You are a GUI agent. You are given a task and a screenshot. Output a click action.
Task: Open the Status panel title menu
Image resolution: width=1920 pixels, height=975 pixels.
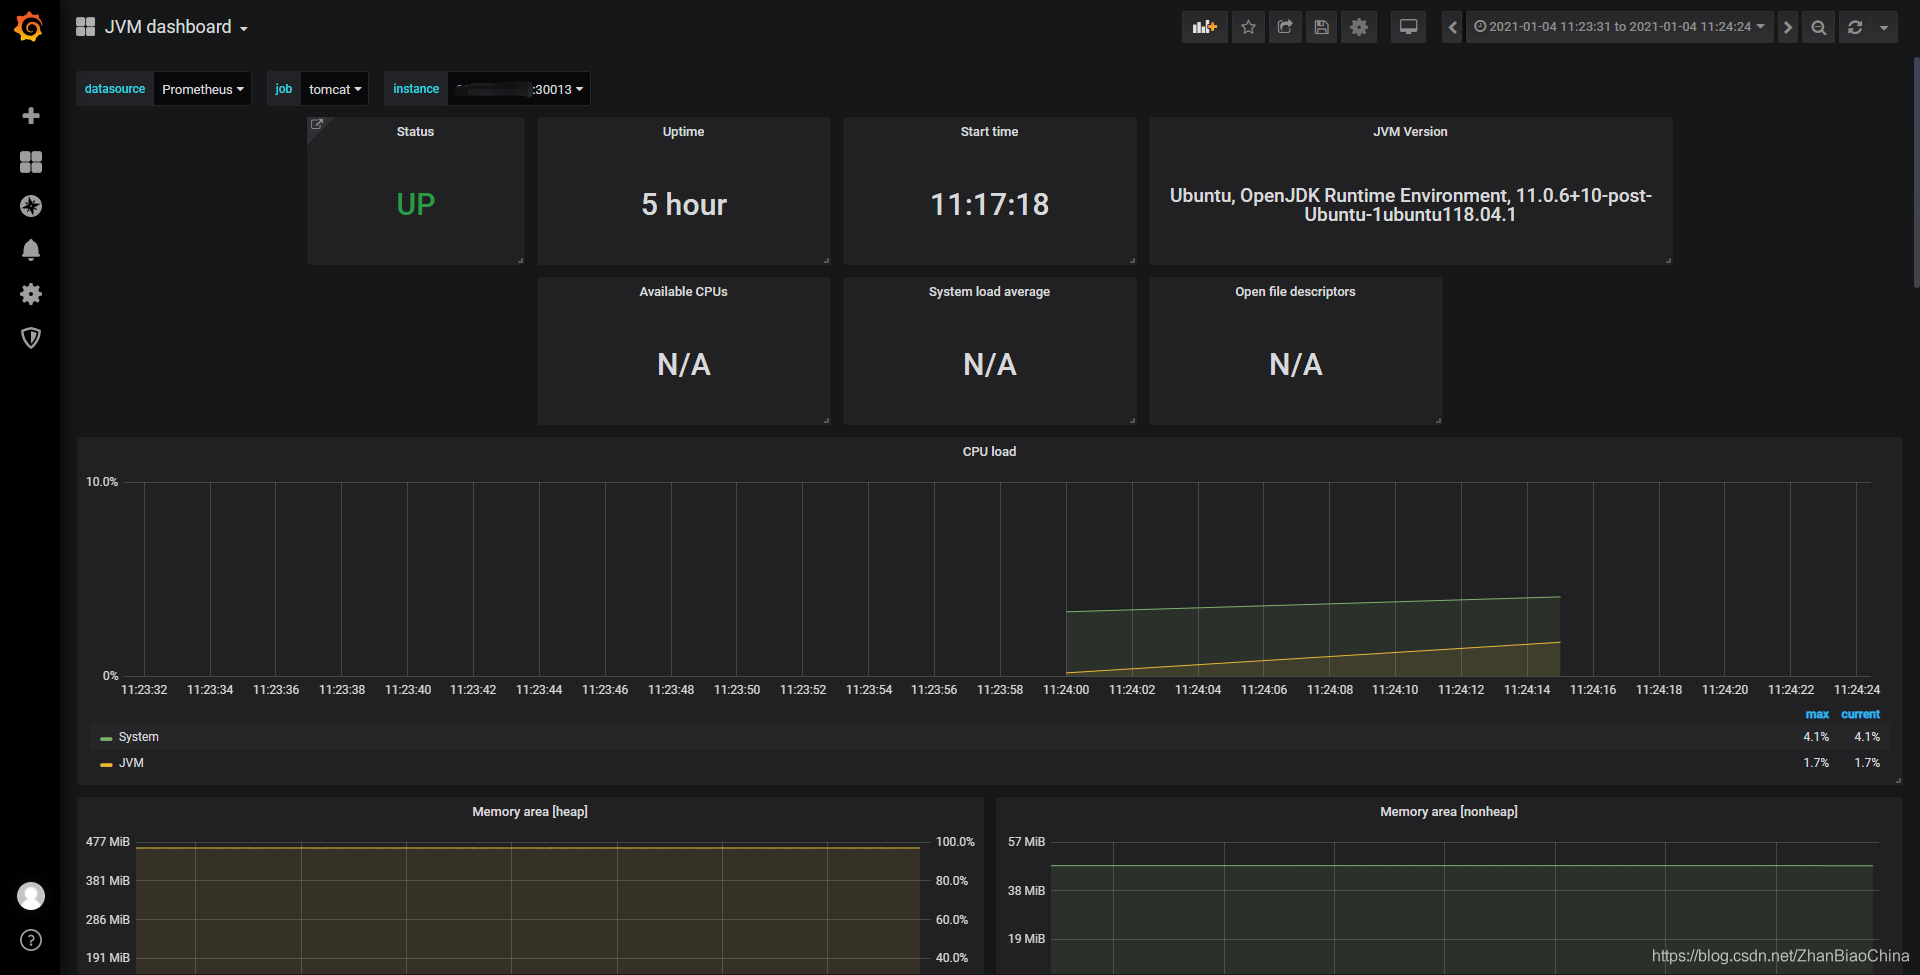click(415, 132)
